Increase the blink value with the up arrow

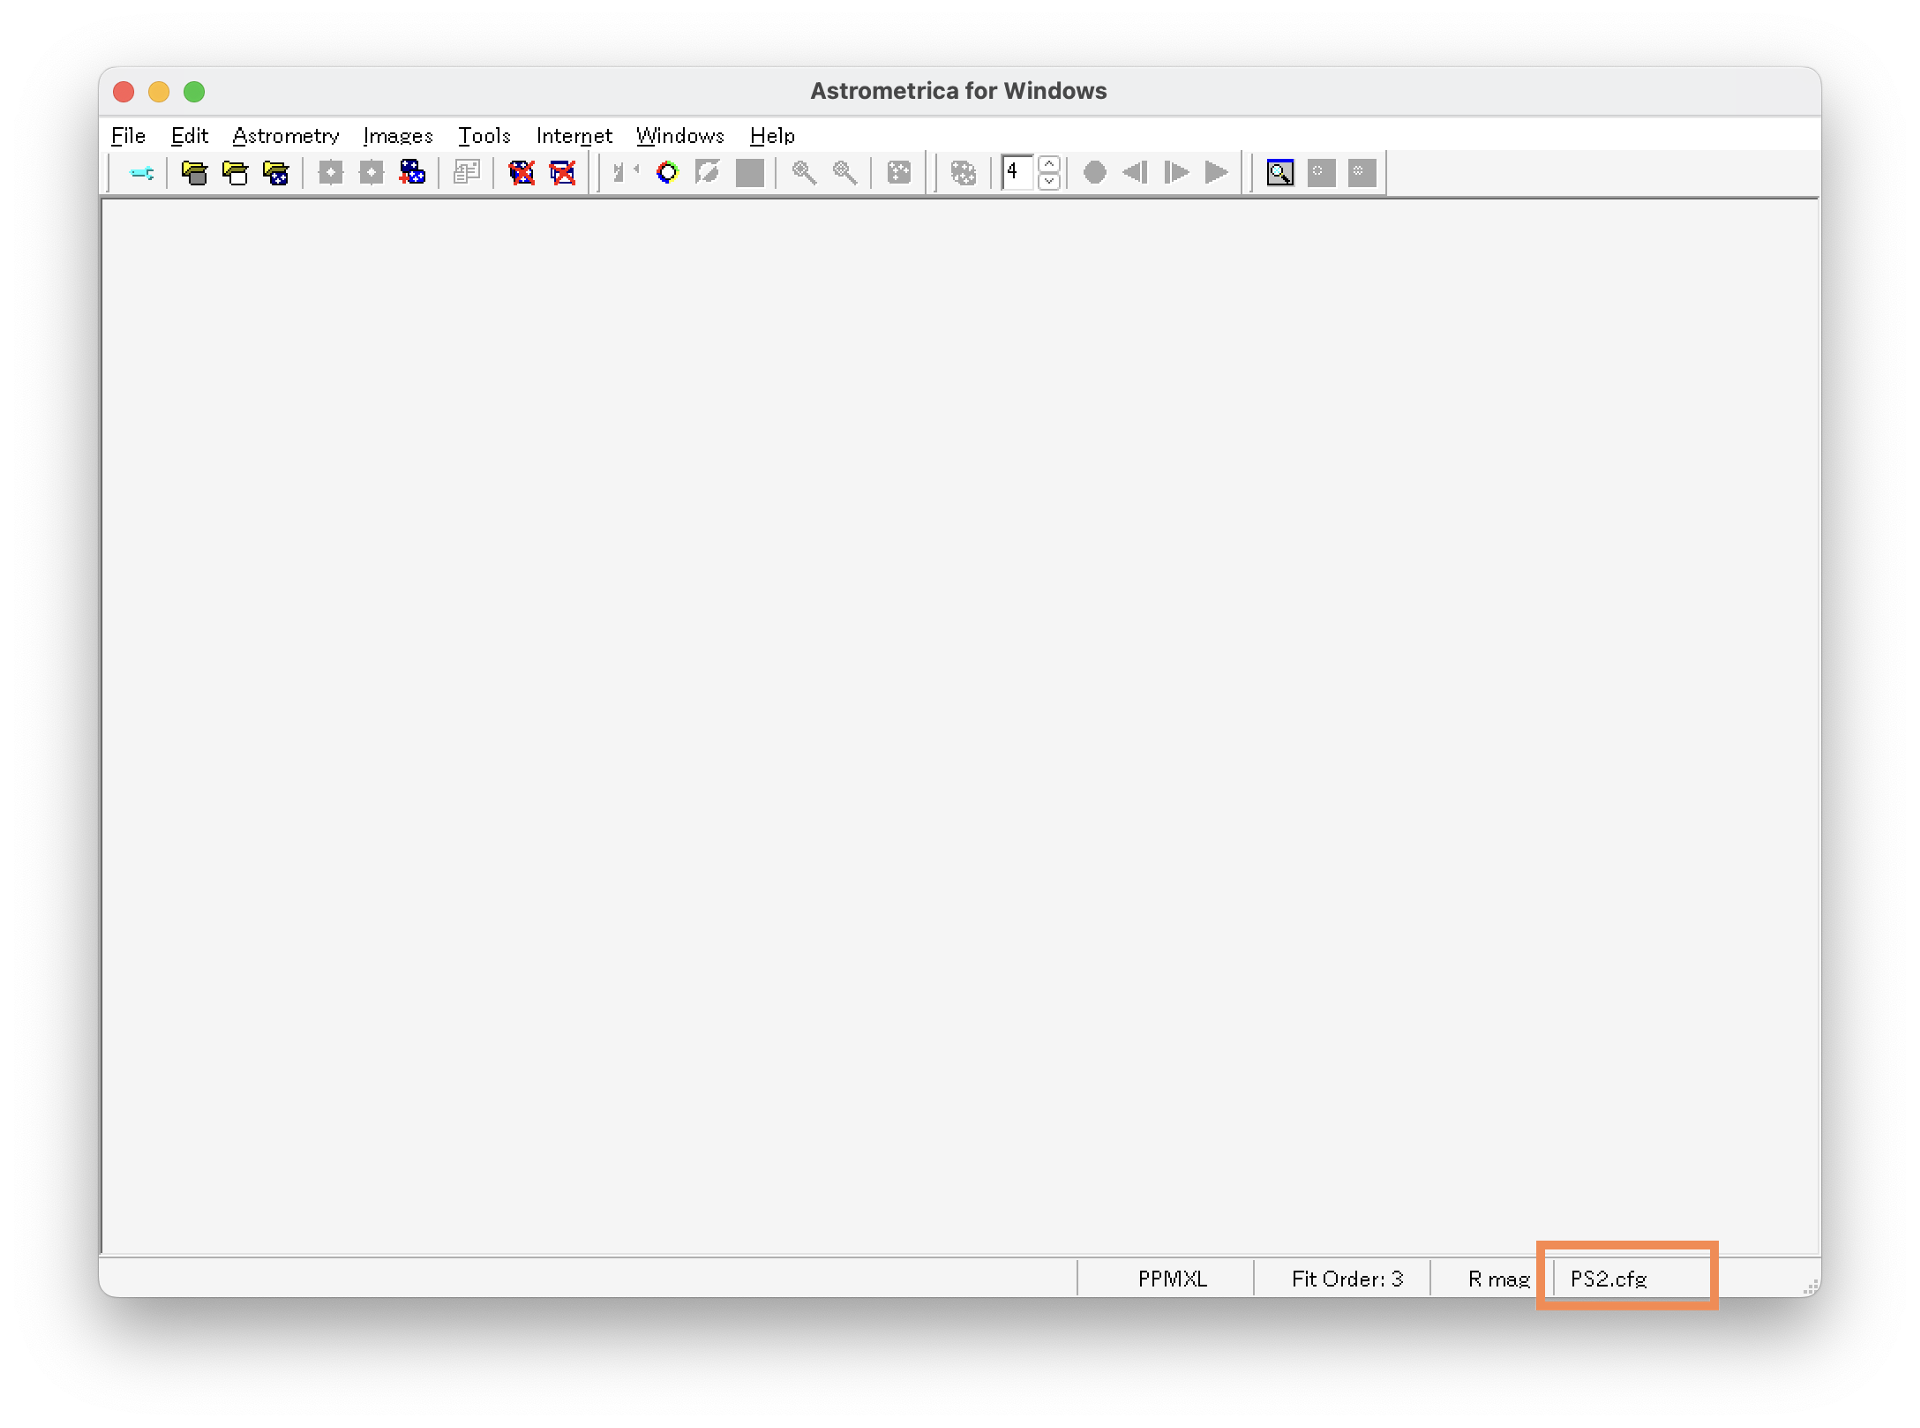click(x=1049, y=164)
